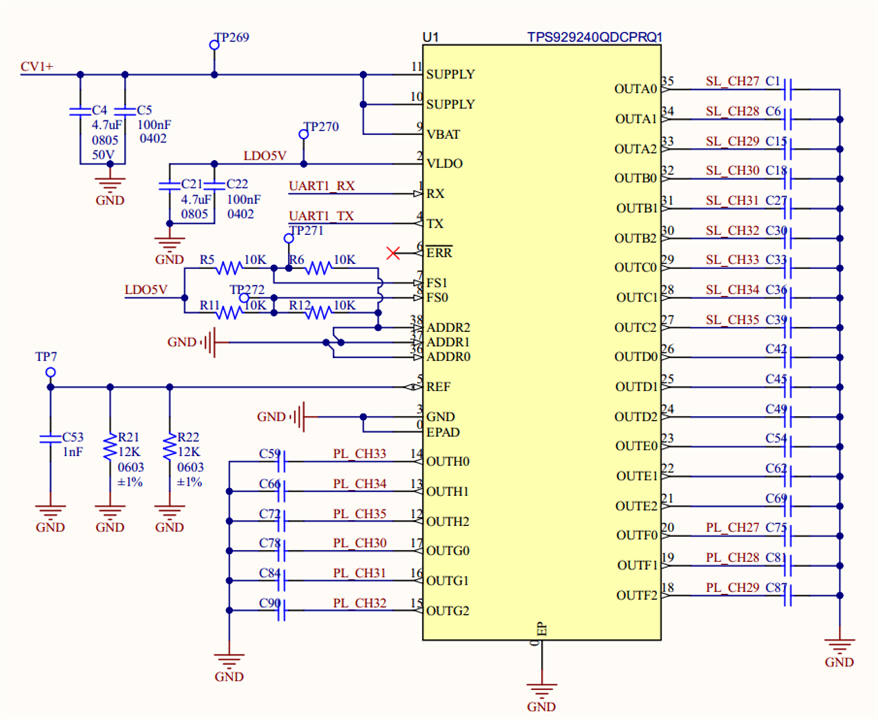Screen dimensions: 878x720
Task: Select the SUPPLY pin 11 label
Action: [x=450, y=74]
